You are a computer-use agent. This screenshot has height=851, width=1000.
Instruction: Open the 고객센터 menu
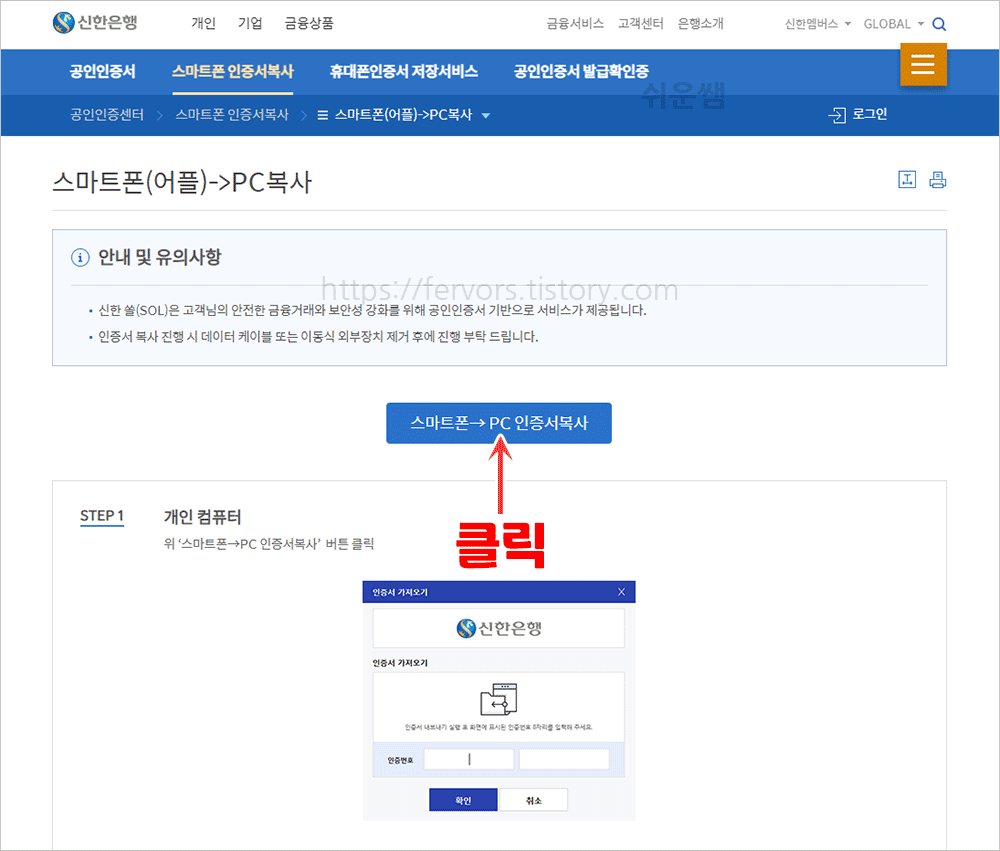point(640,24)
